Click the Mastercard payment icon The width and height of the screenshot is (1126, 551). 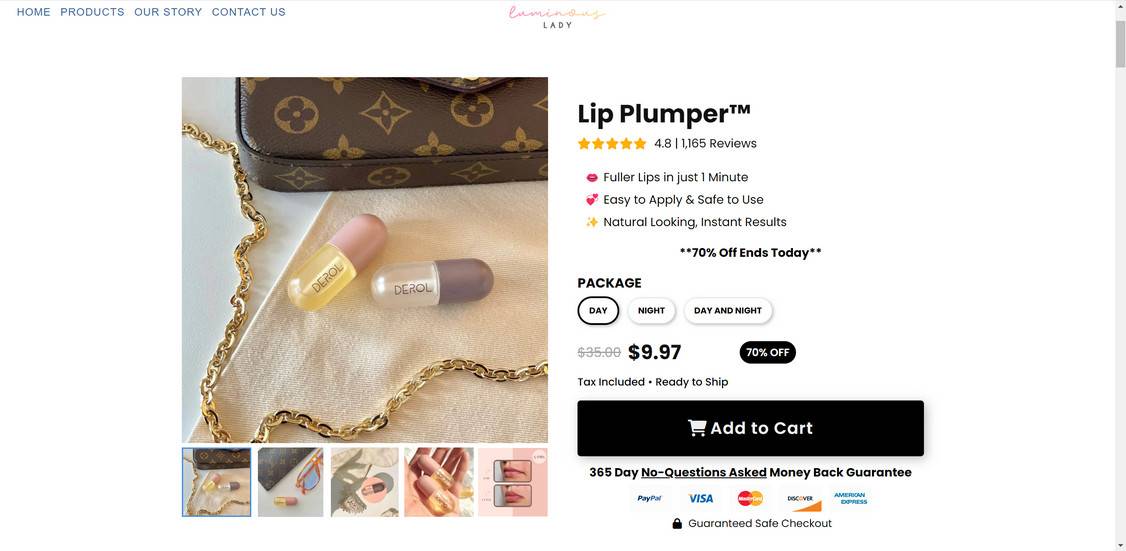pyautogui.click(x=750, y=498)
